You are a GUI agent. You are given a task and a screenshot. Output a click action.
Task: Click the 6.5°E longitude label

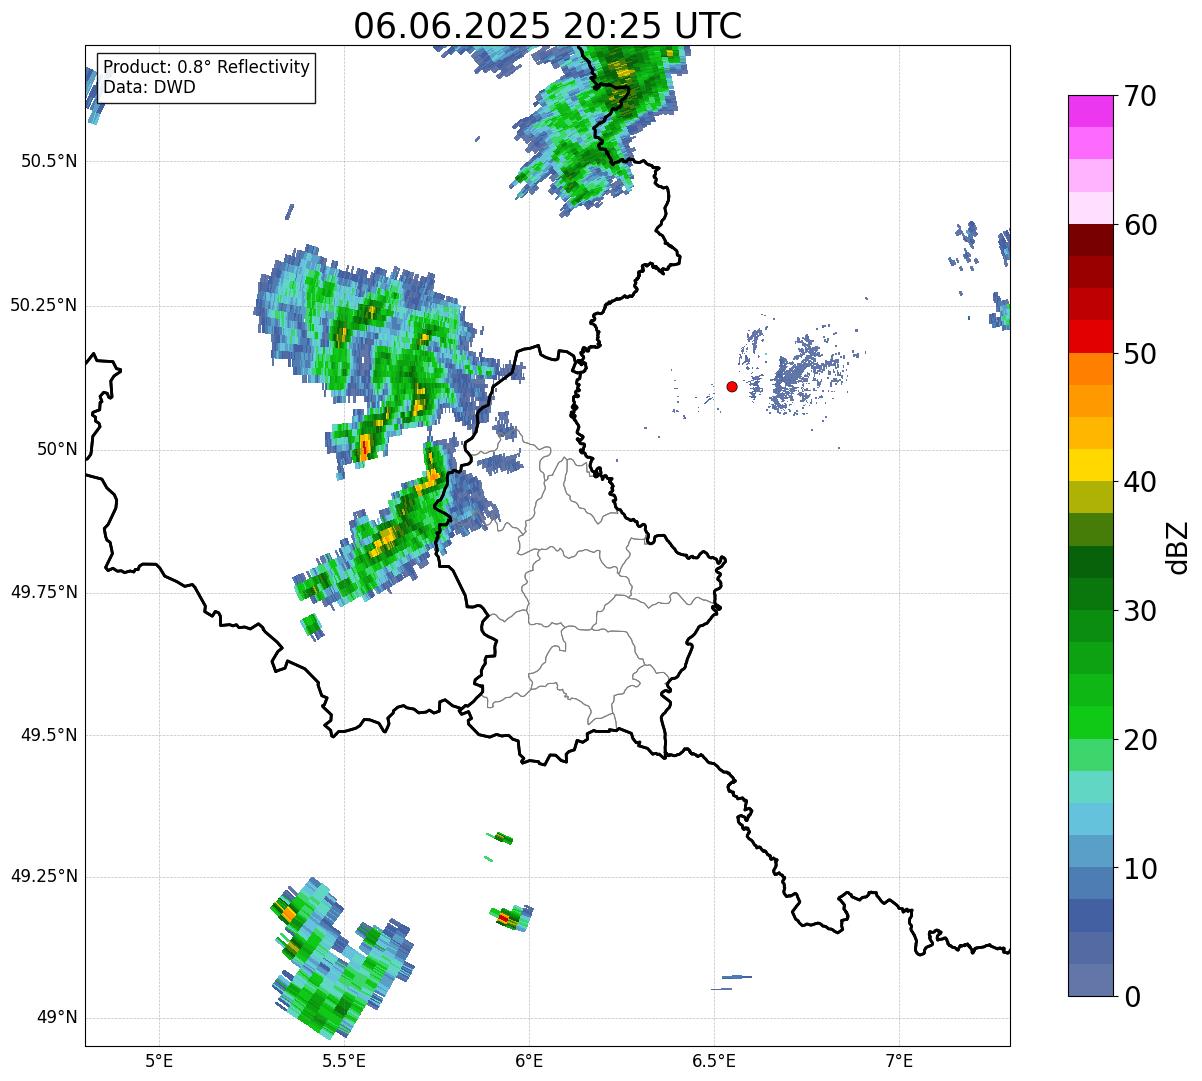(714, 1060)
